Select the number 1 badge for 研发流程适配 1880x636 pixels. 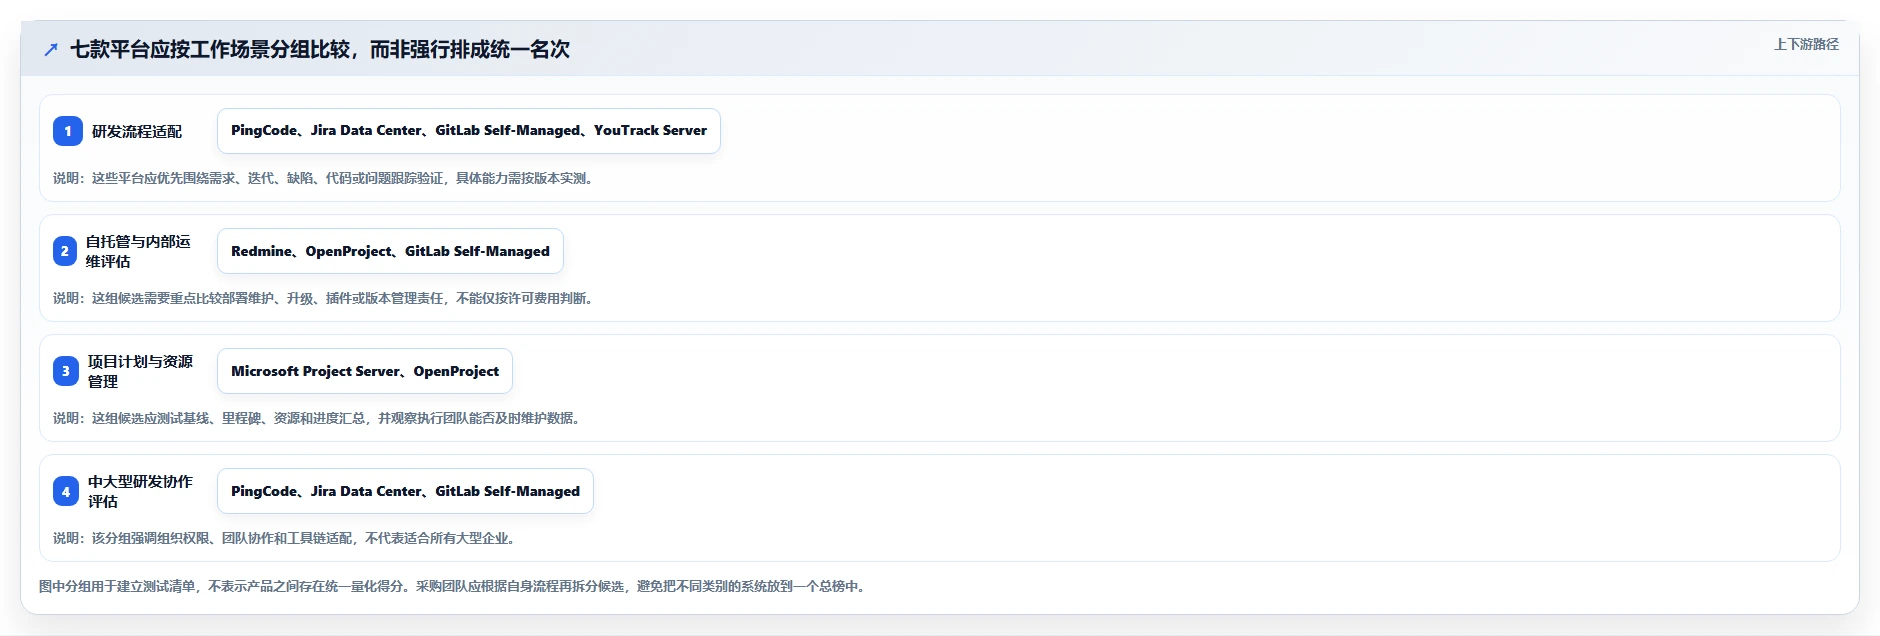pyautogui.click(x=68, y=131)
